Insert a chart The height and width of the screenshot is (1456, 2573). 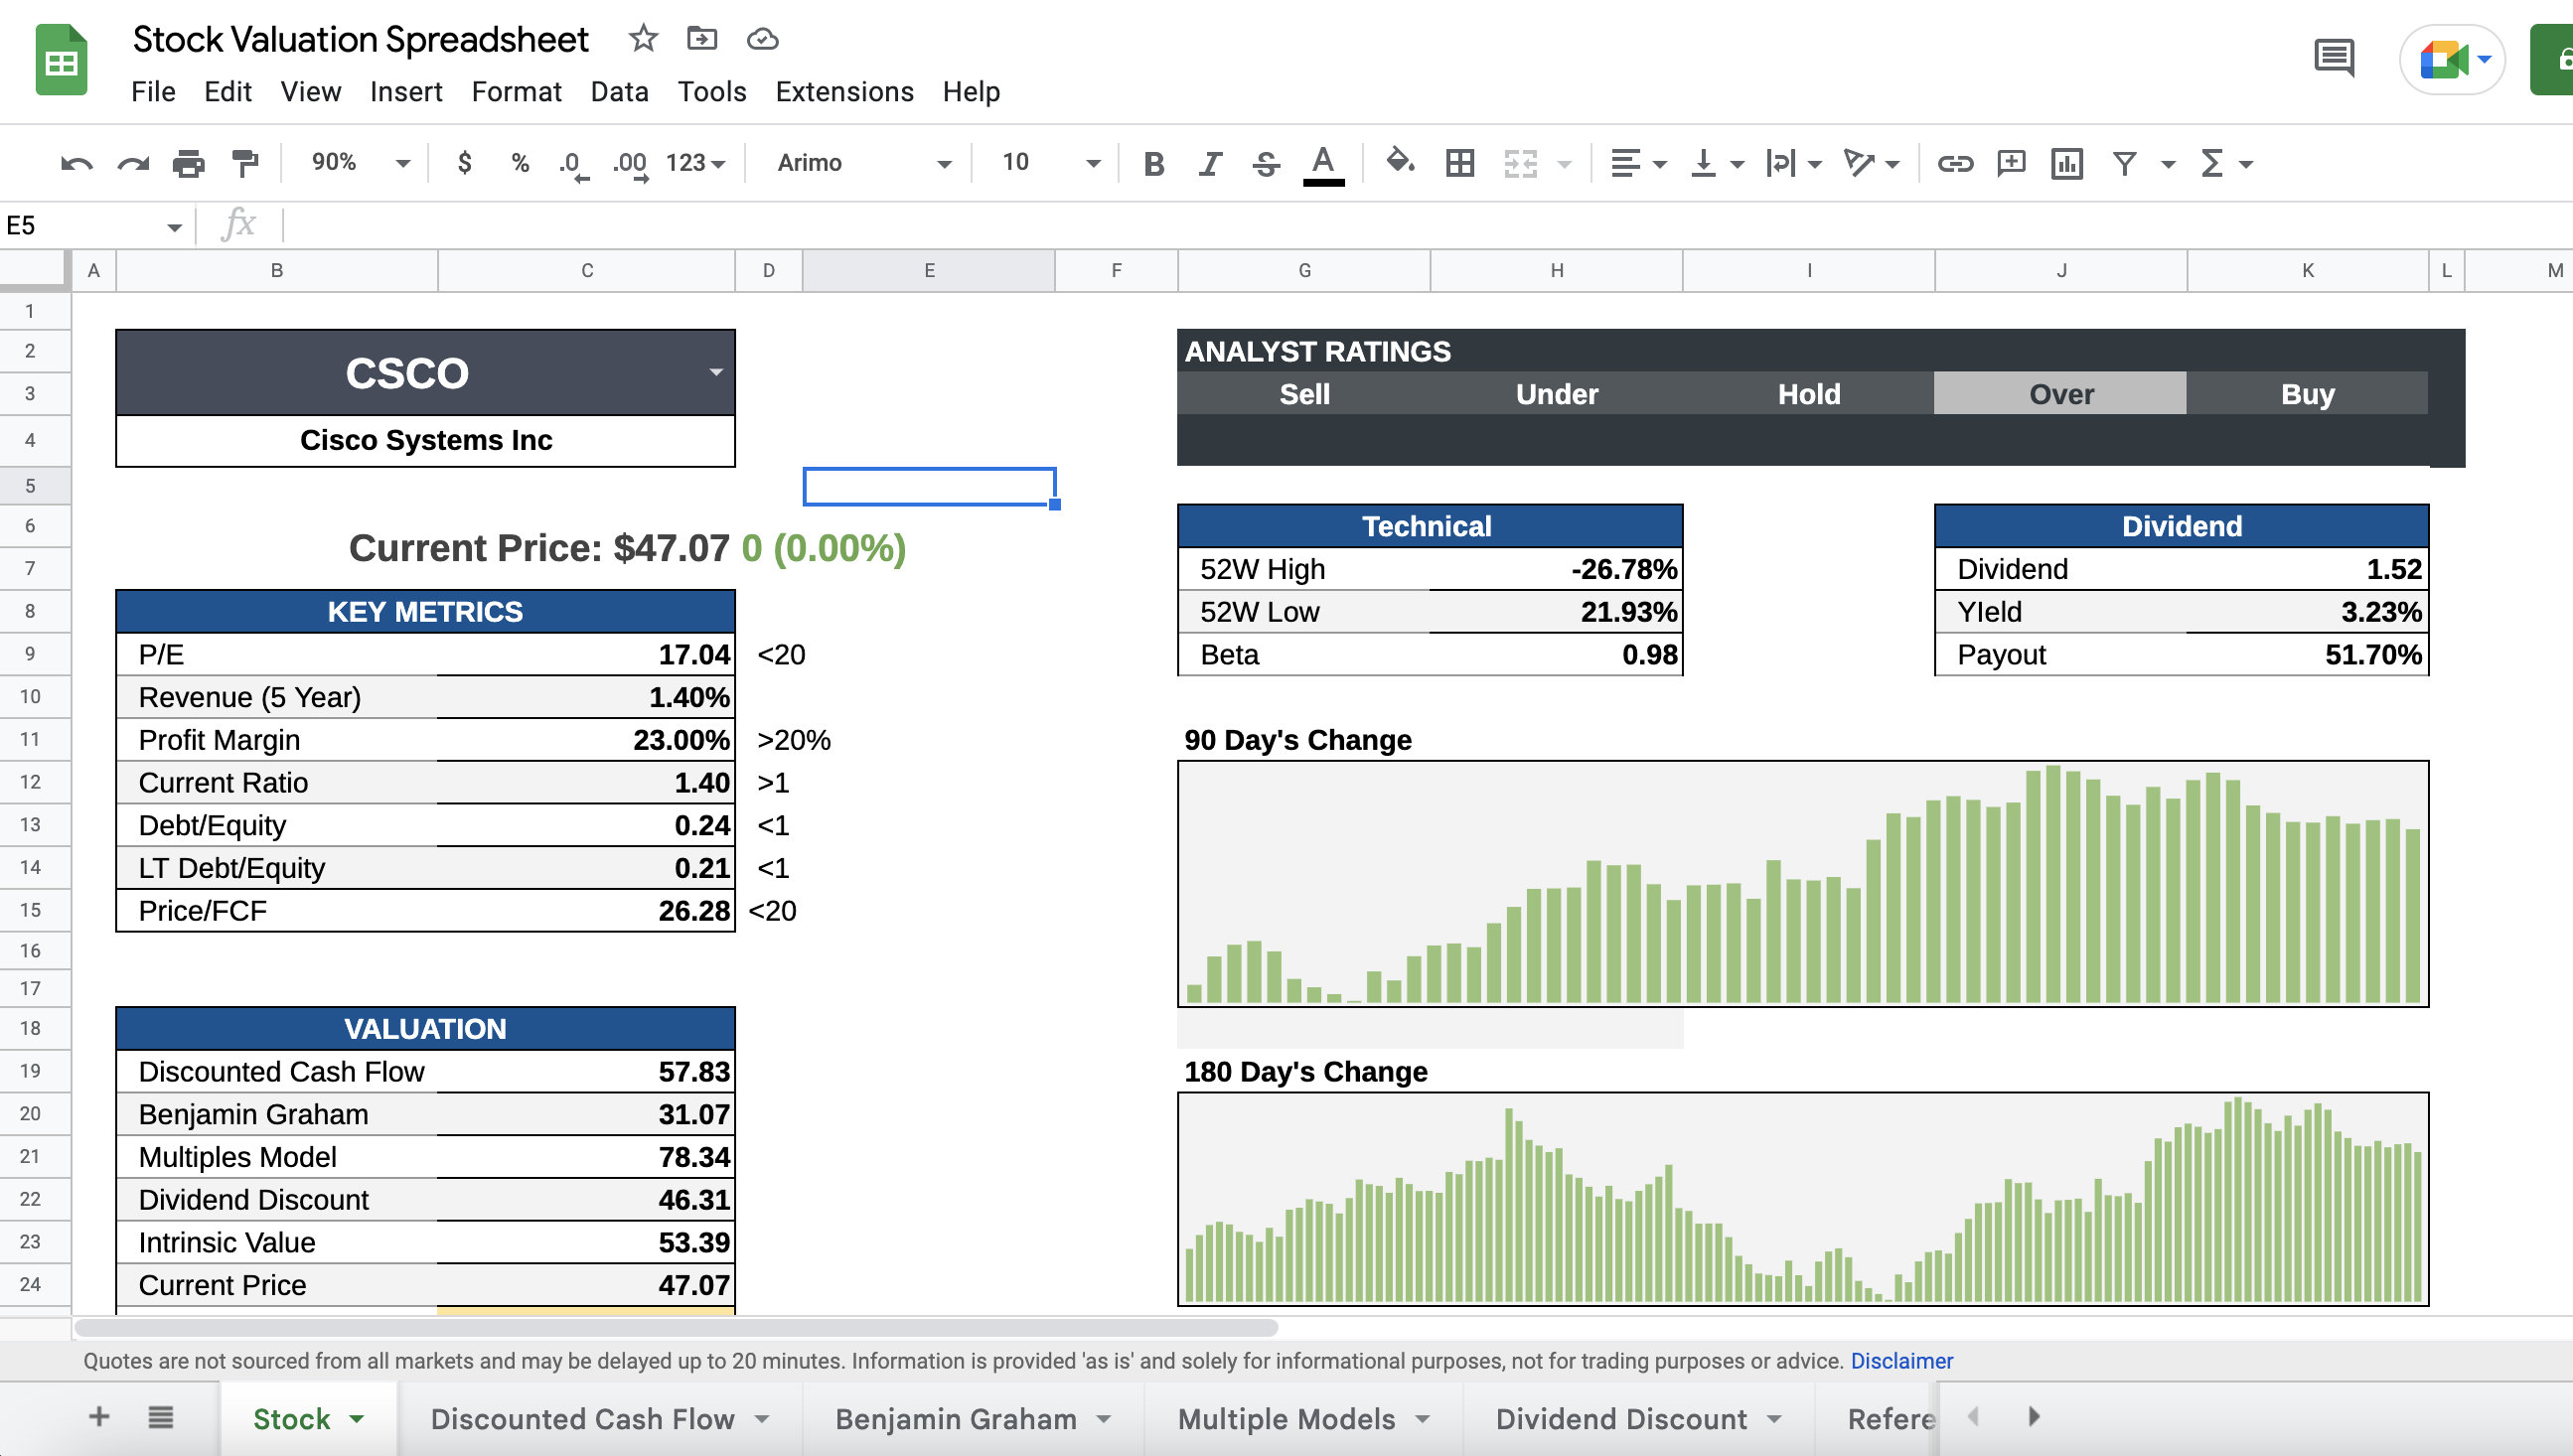2067,163
